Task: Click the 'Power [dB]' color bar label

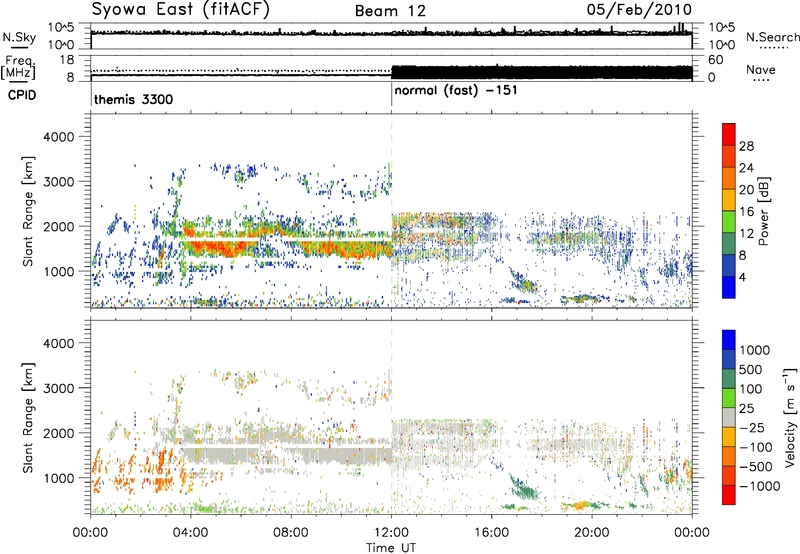Action: [764, 211]
